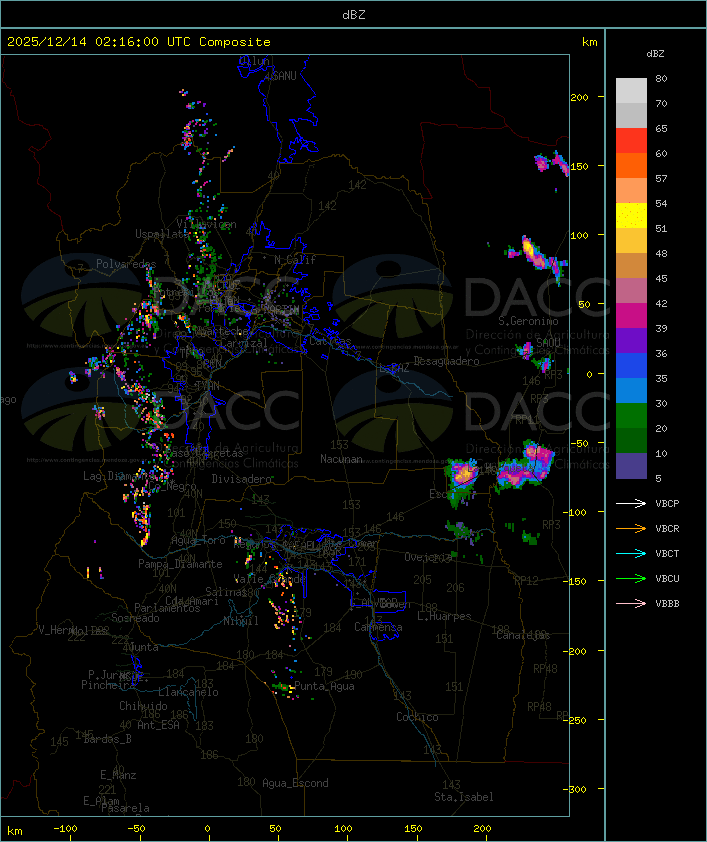Select the purple 36-39 dBZ swatch
The width and height of the screenshot is (707, 842).
click(631, 340)
